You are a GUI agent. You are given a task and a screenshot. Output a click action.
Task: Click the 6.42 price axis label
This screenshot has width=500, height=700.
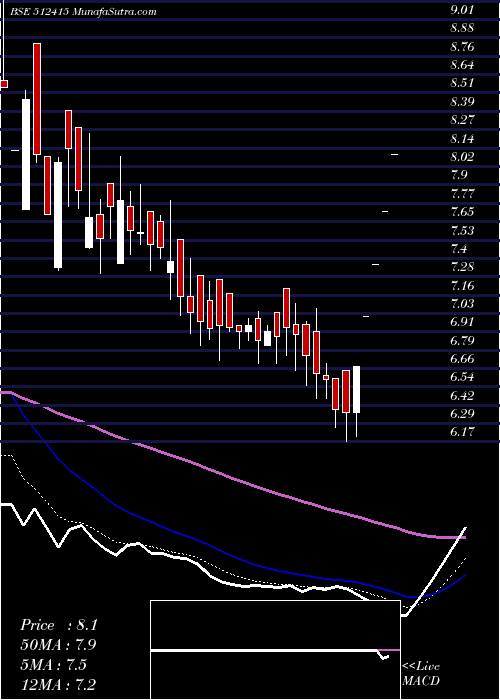tap(462, 396)
